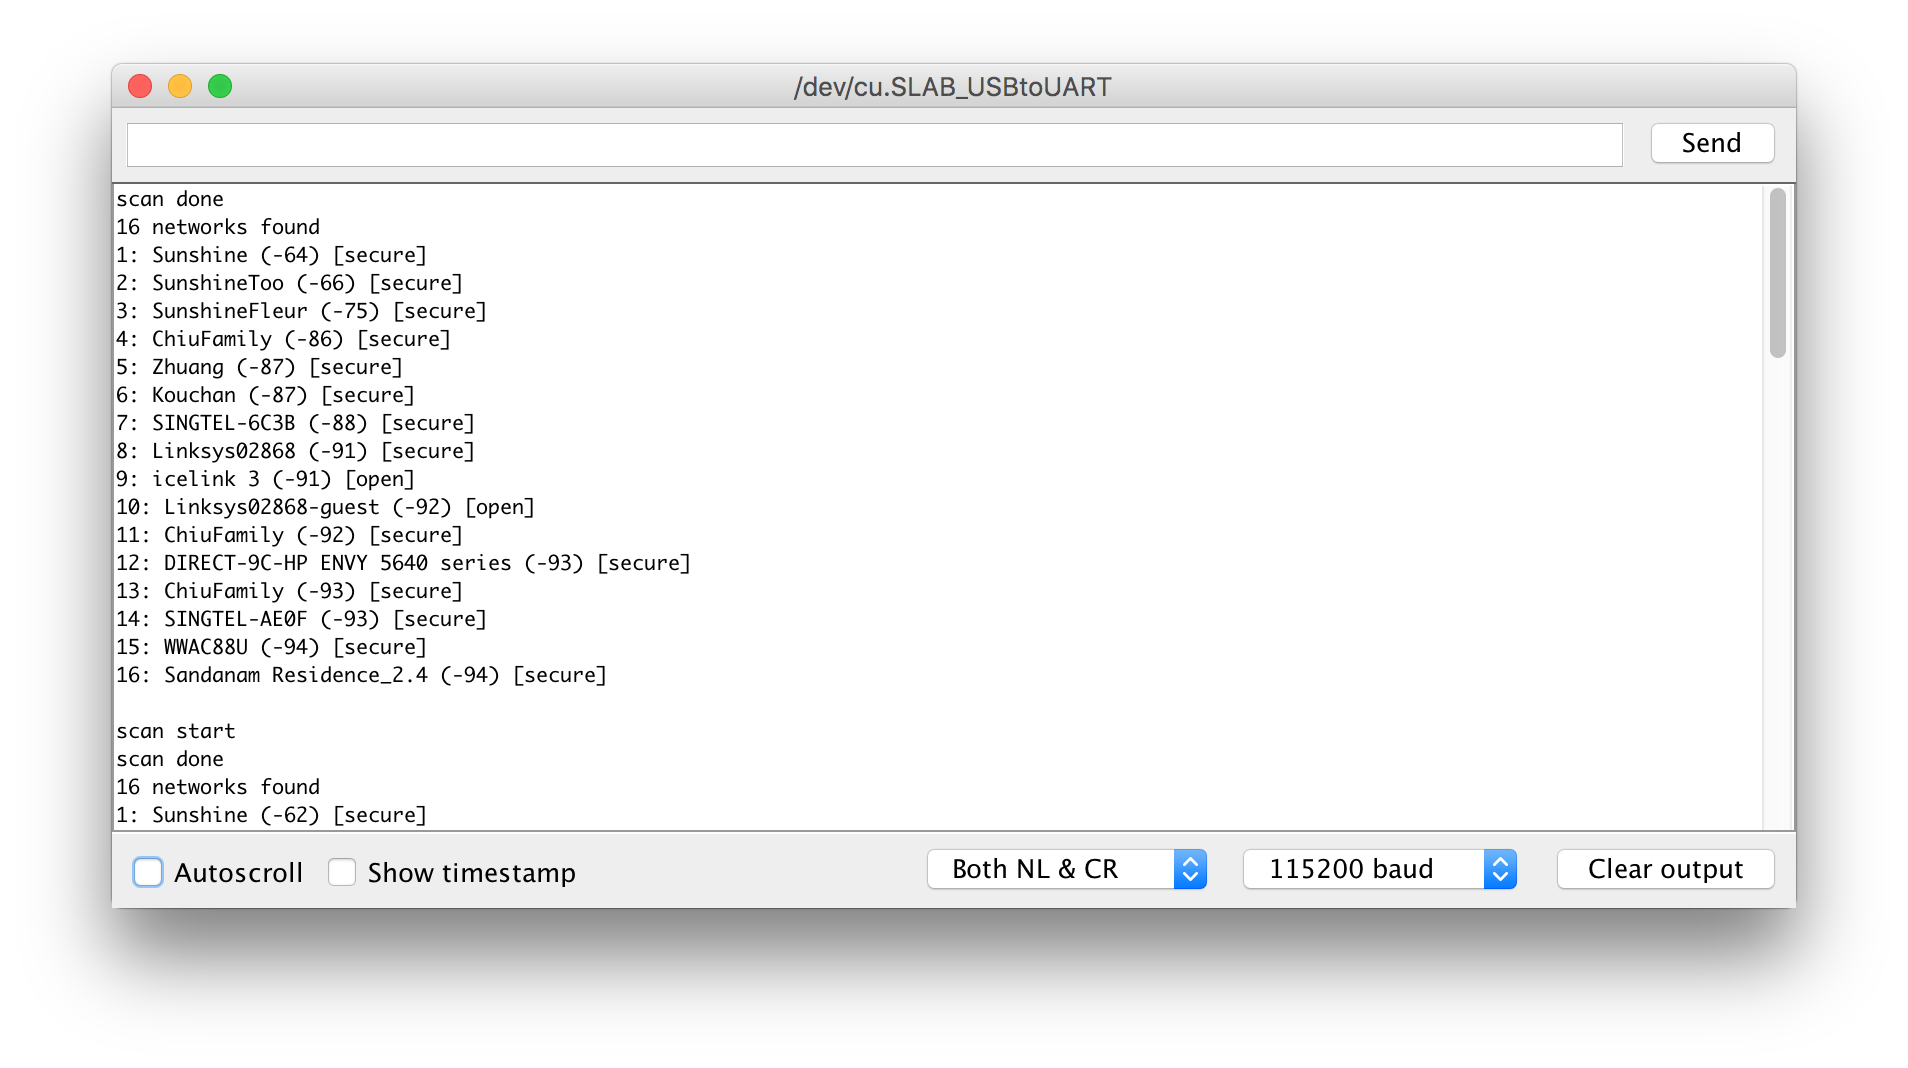This screenshot has height=1068, width=1908.
Task: Click the red close window button
Action: tap(139, 86)
